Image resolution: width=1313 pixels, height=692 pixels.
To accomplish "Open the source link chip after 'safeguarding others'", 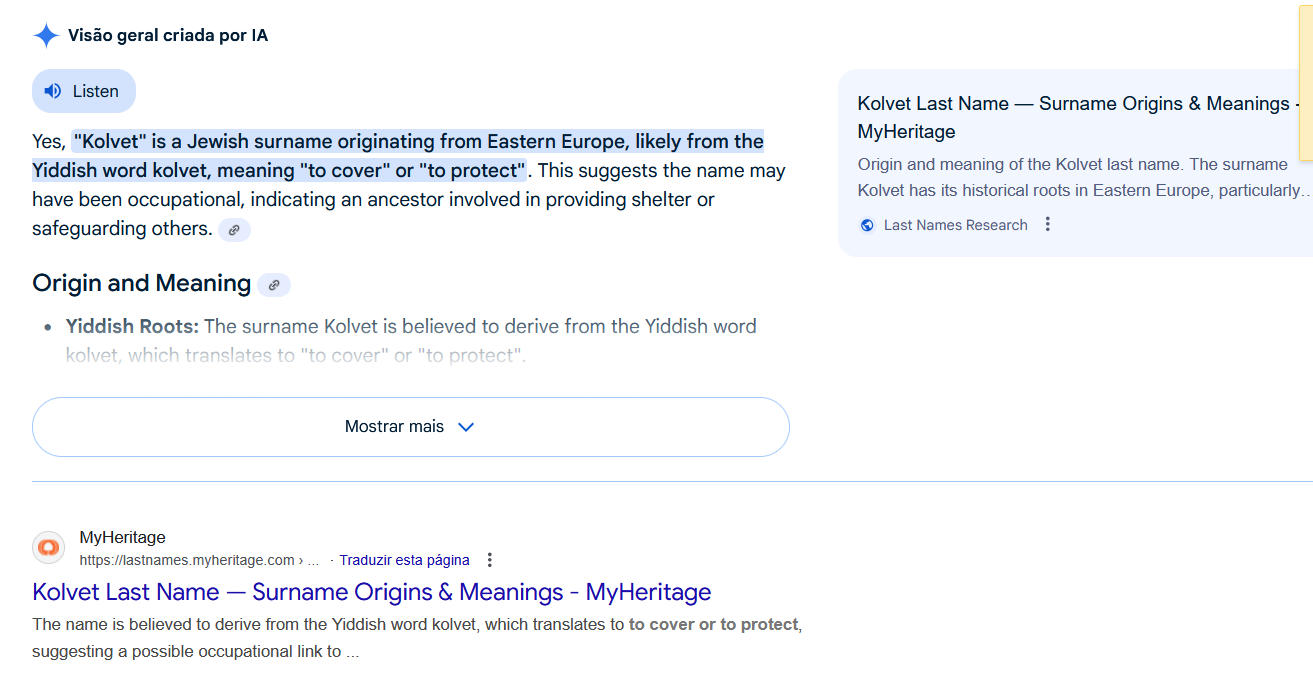I will click(234, 230).
